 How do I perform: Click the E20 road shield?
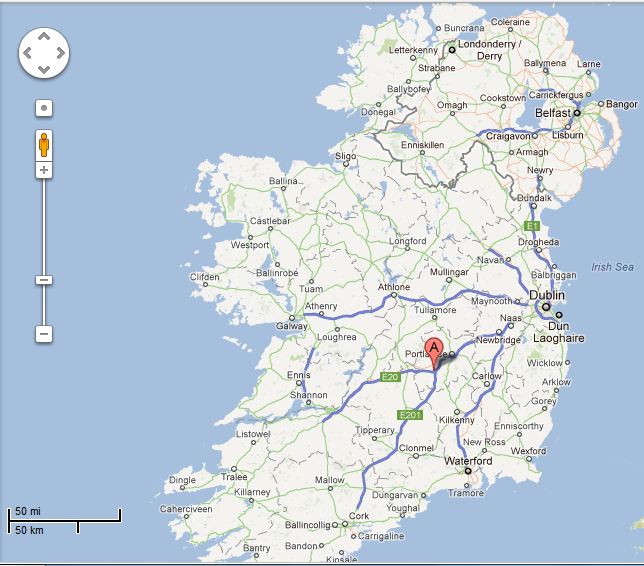pos(391,377)
